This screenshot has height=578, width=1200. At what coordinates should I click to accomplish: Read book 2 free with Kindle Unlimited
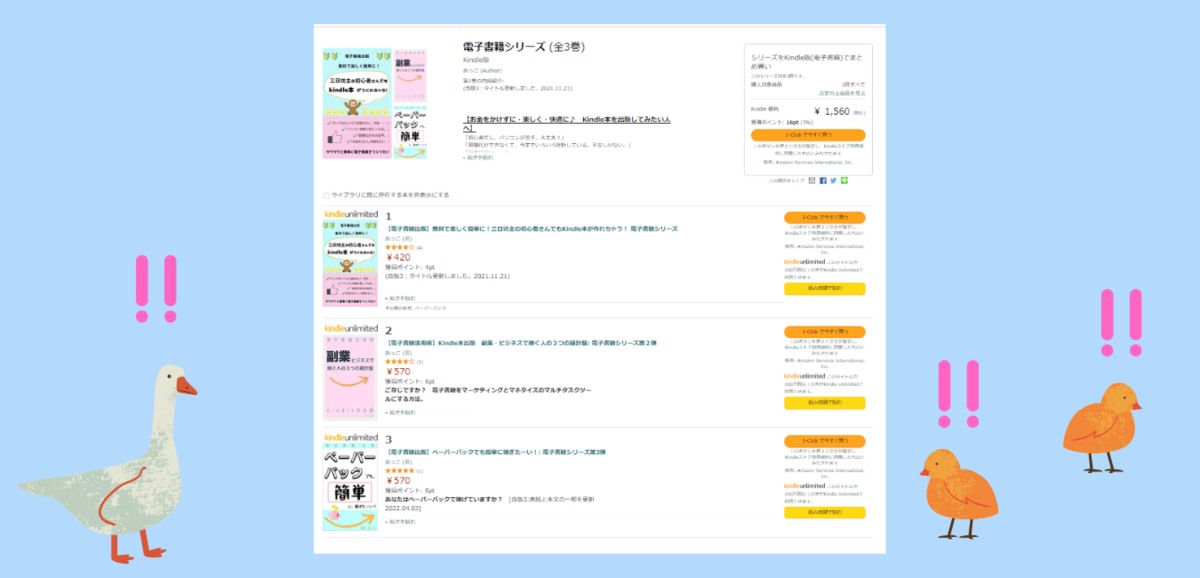coord(824,403)
